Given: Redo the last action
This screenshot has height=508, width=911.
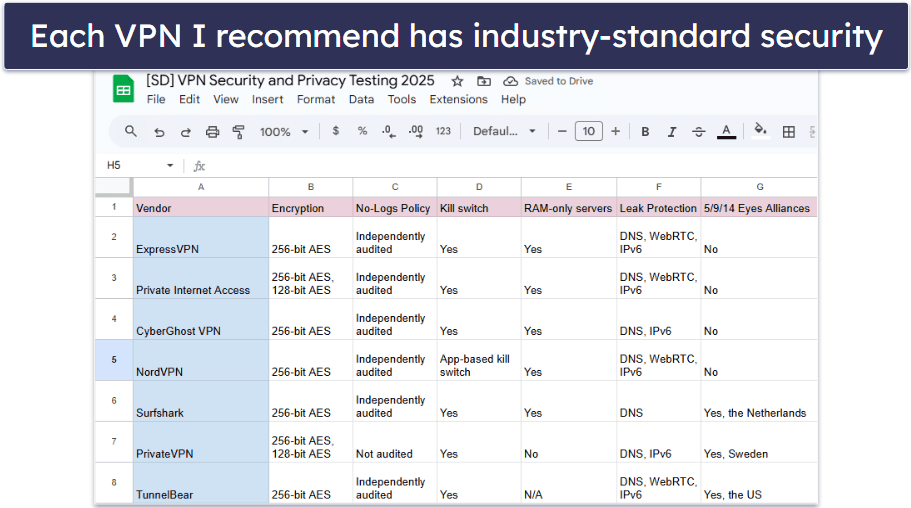Looking at the screenshot, I should pos(185,132).
